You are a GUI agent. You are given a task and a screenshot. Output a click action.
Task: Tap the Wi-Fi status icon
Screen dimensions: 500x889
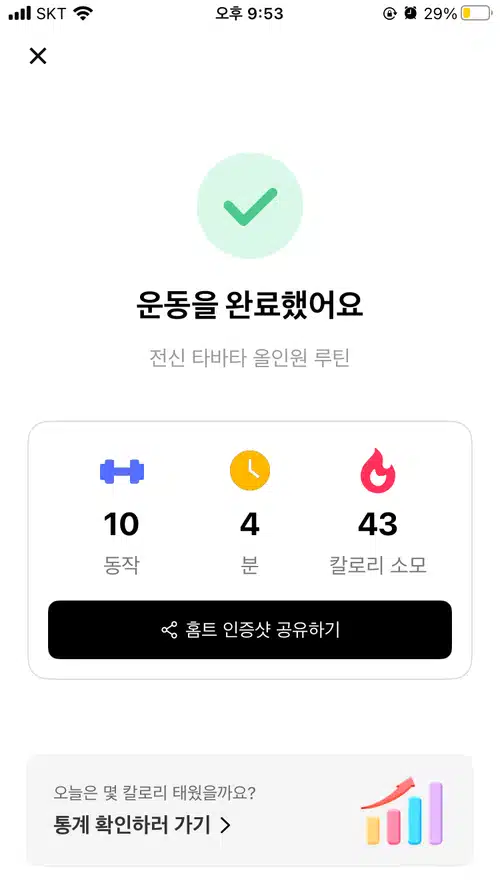(x=83, y=13)
